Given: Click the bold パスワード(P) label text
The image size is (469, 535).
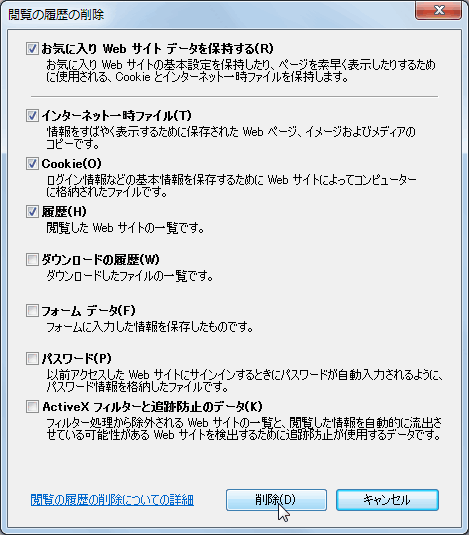Looking at the screenshot, I should [x=77, y=359].
